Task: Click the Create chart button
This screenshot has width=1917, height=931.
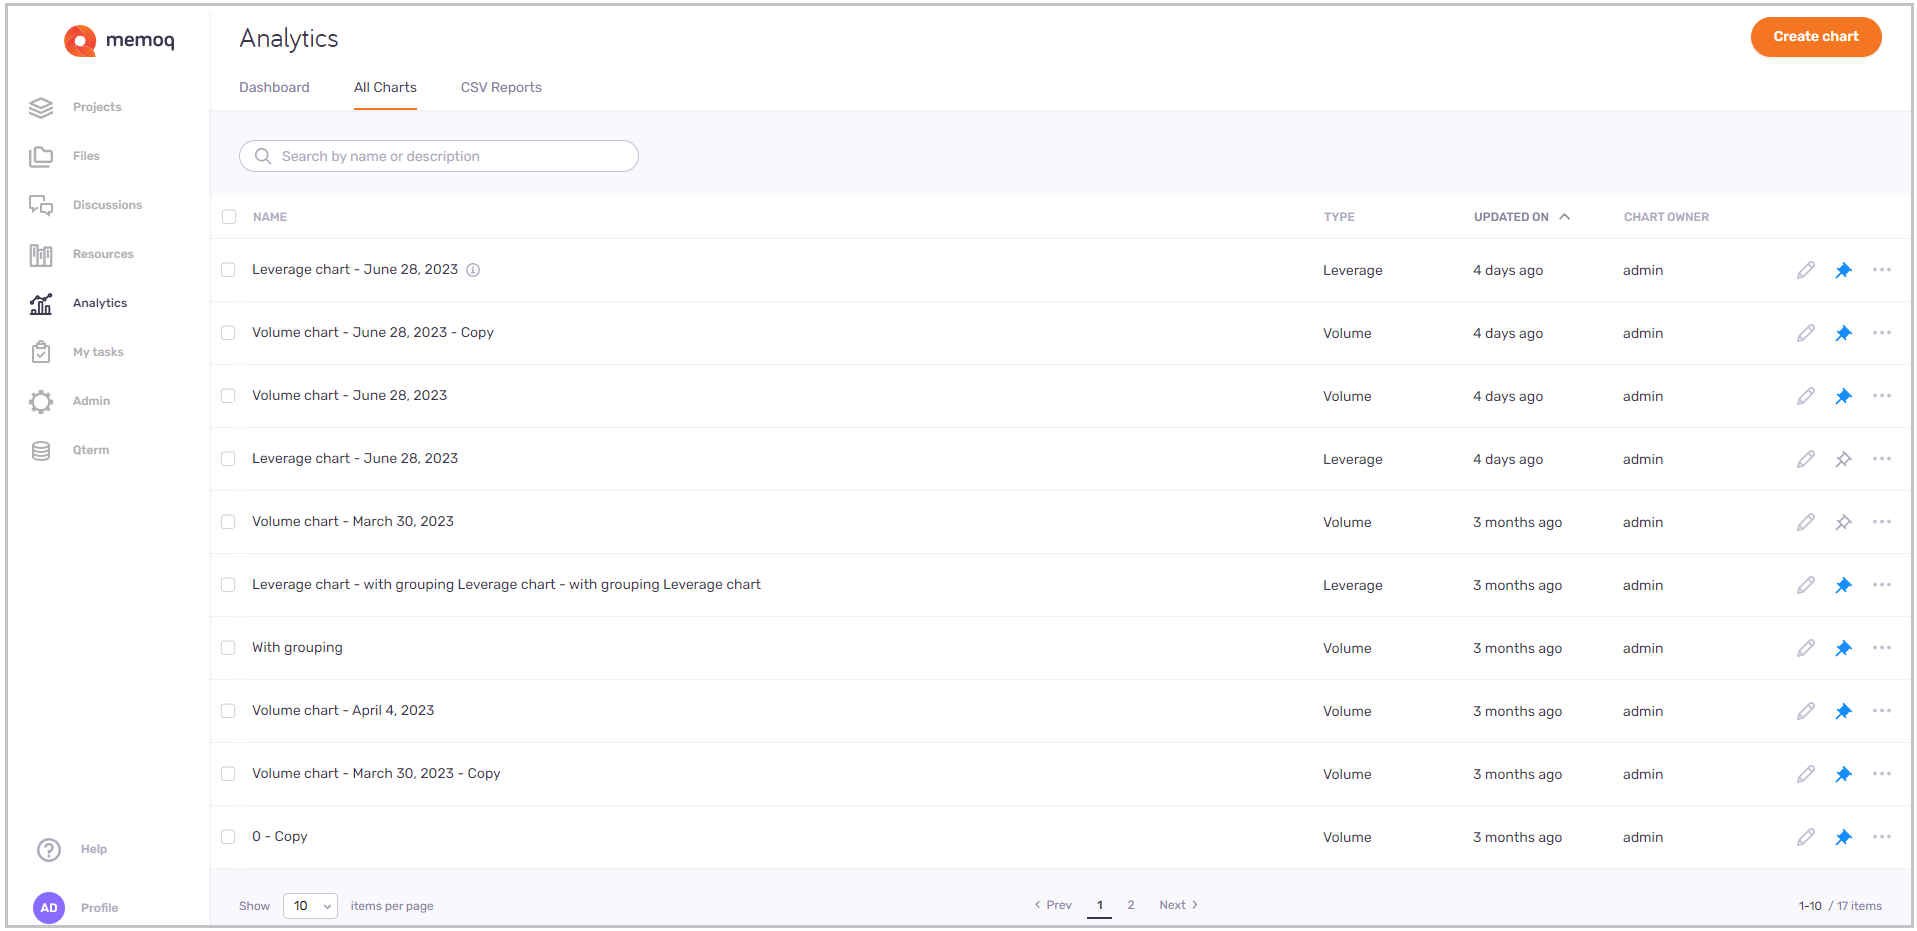Action: (1815, 37)
